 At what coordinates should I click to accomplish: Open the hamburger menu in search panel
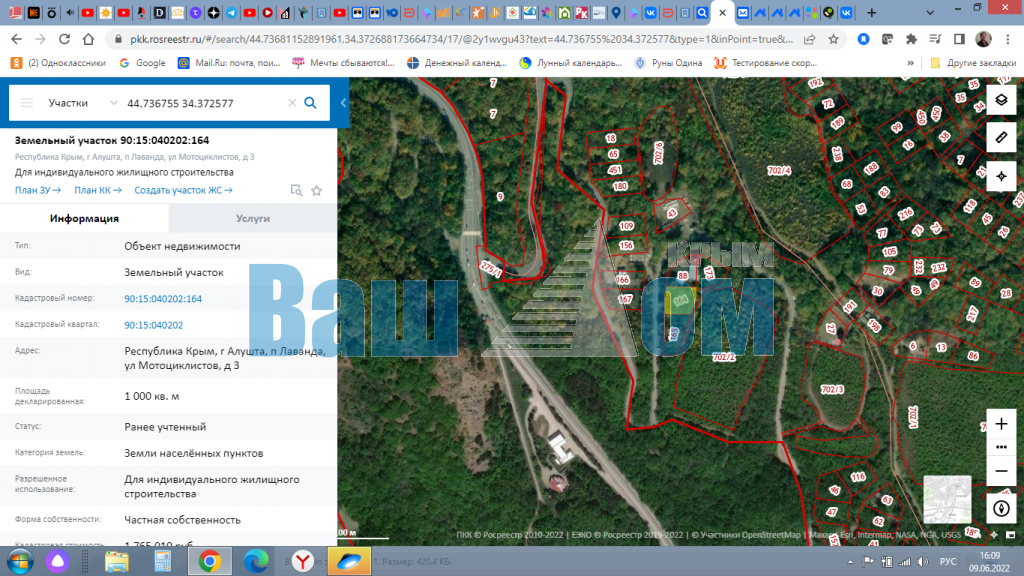(27, 103)
